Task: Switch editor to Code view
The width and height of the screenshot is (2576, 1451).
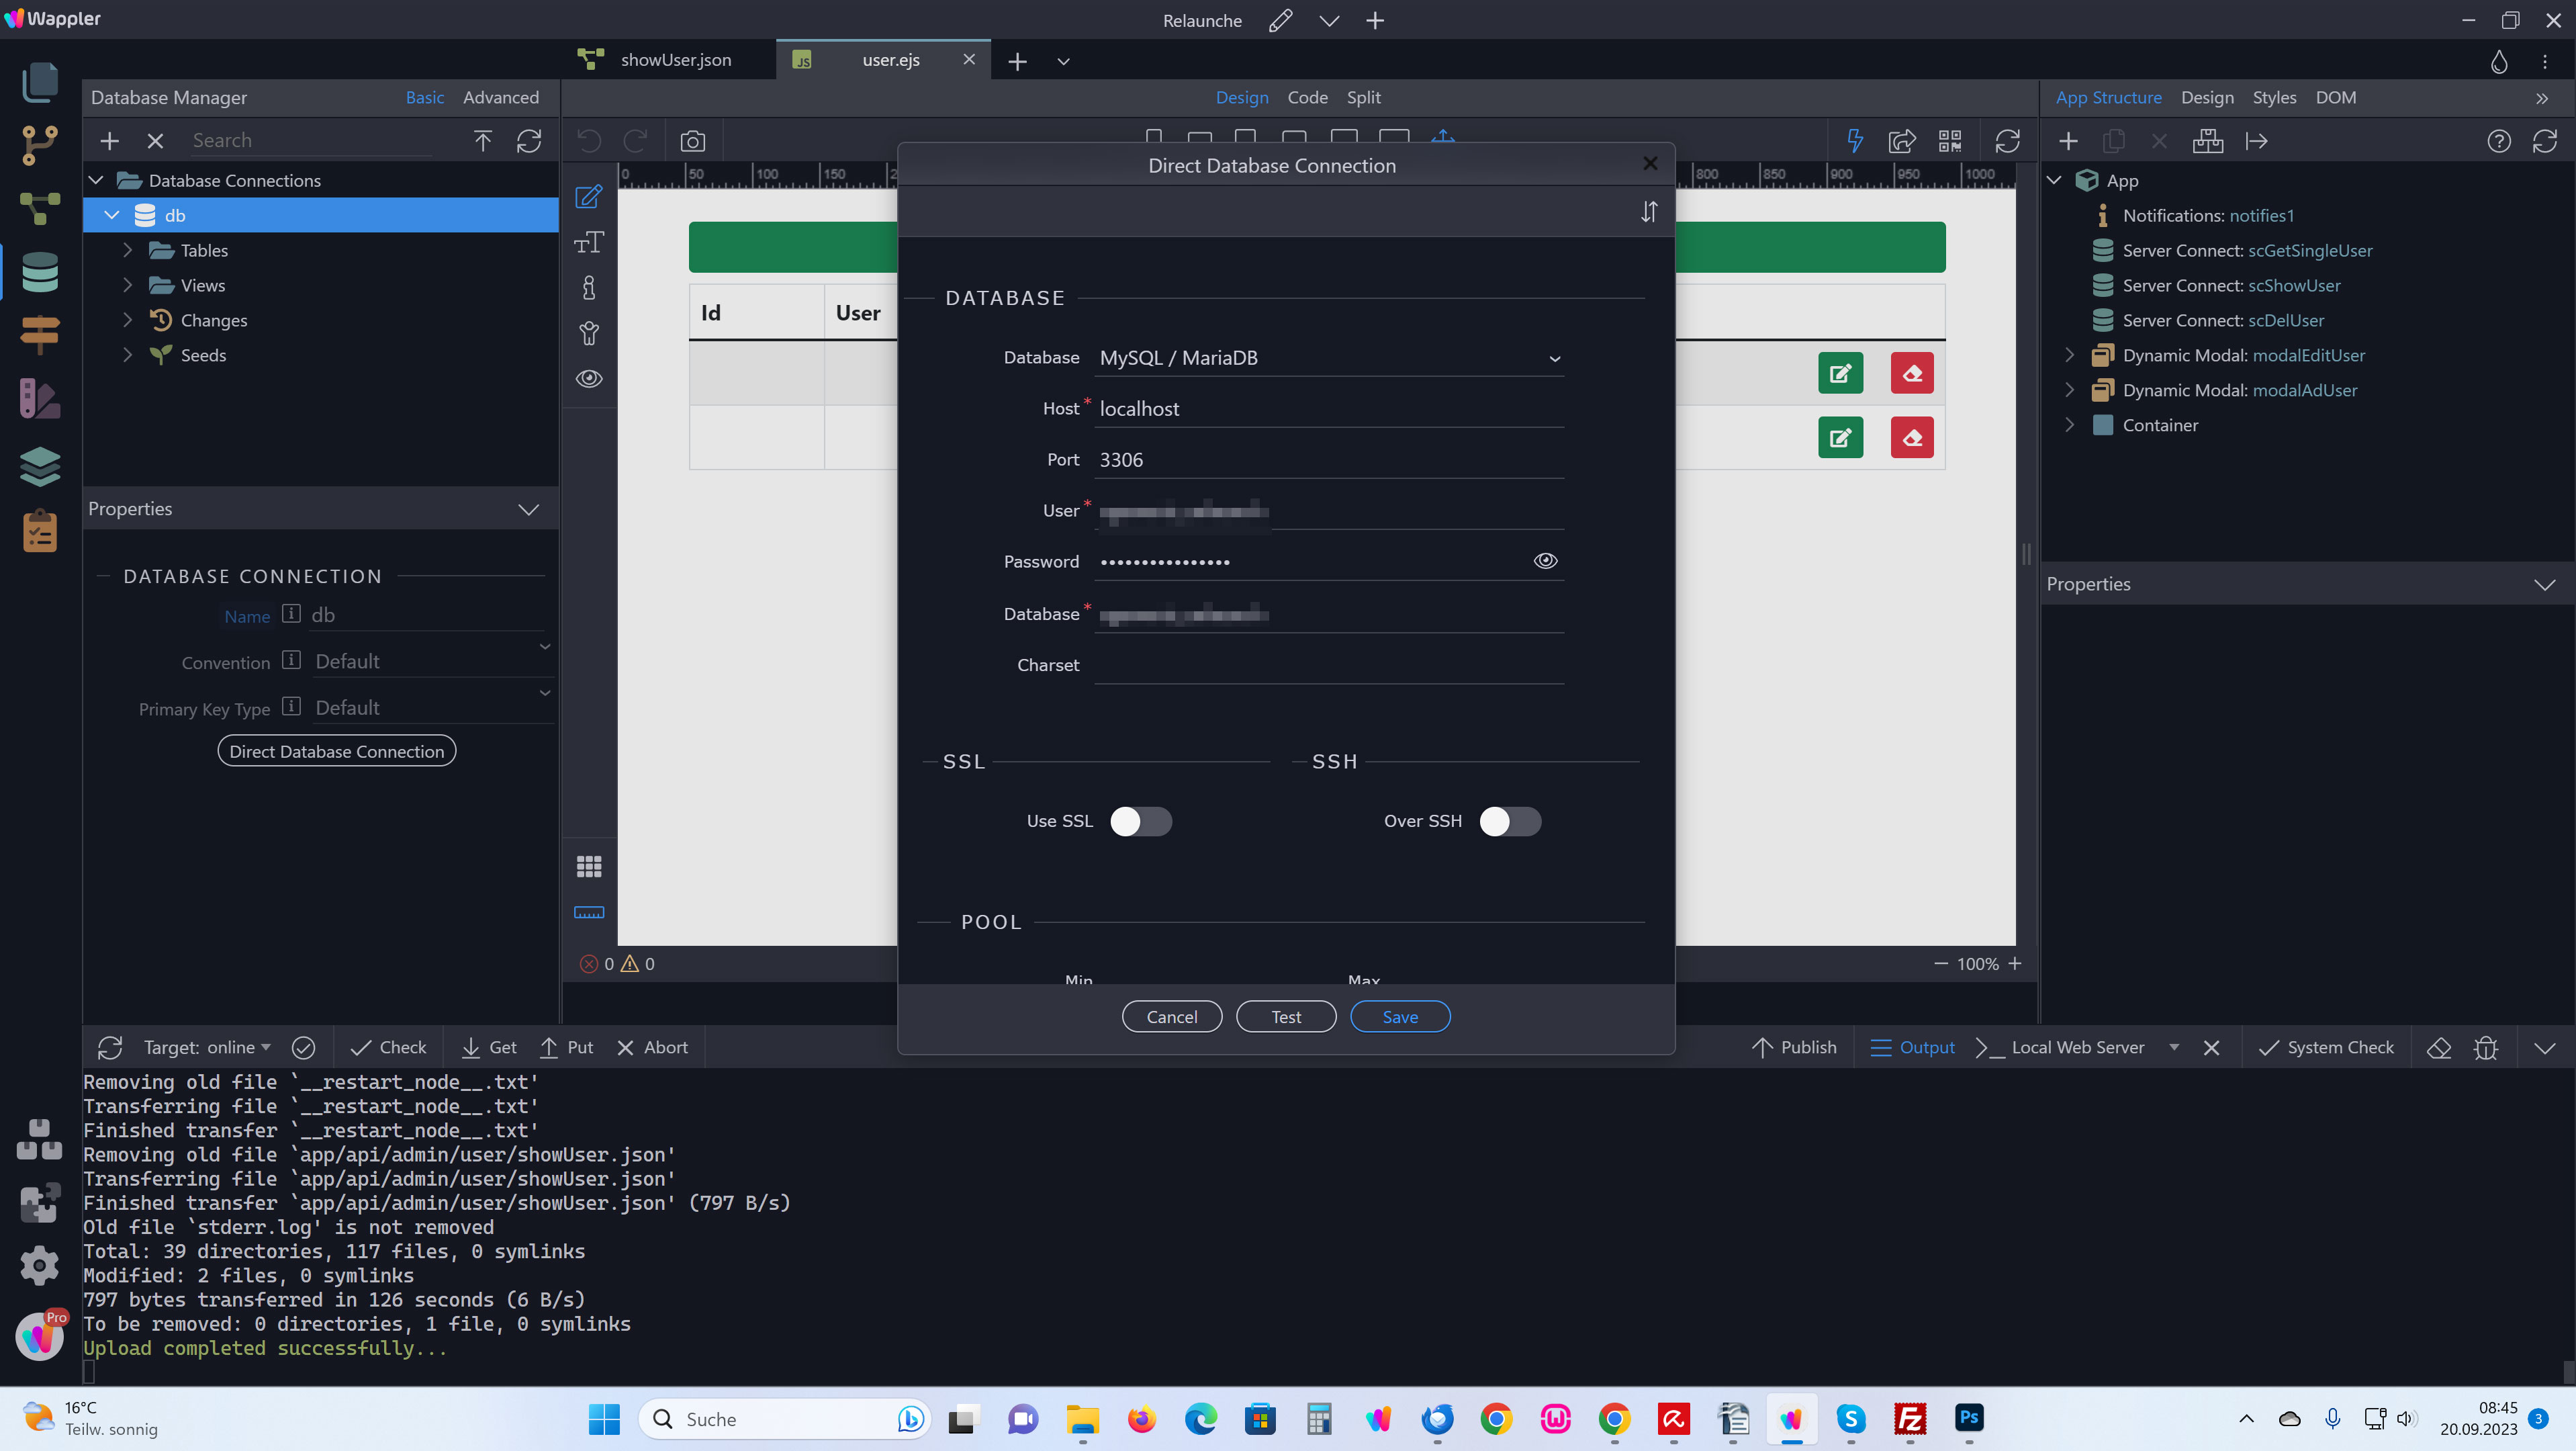Action: point(1307,97)
